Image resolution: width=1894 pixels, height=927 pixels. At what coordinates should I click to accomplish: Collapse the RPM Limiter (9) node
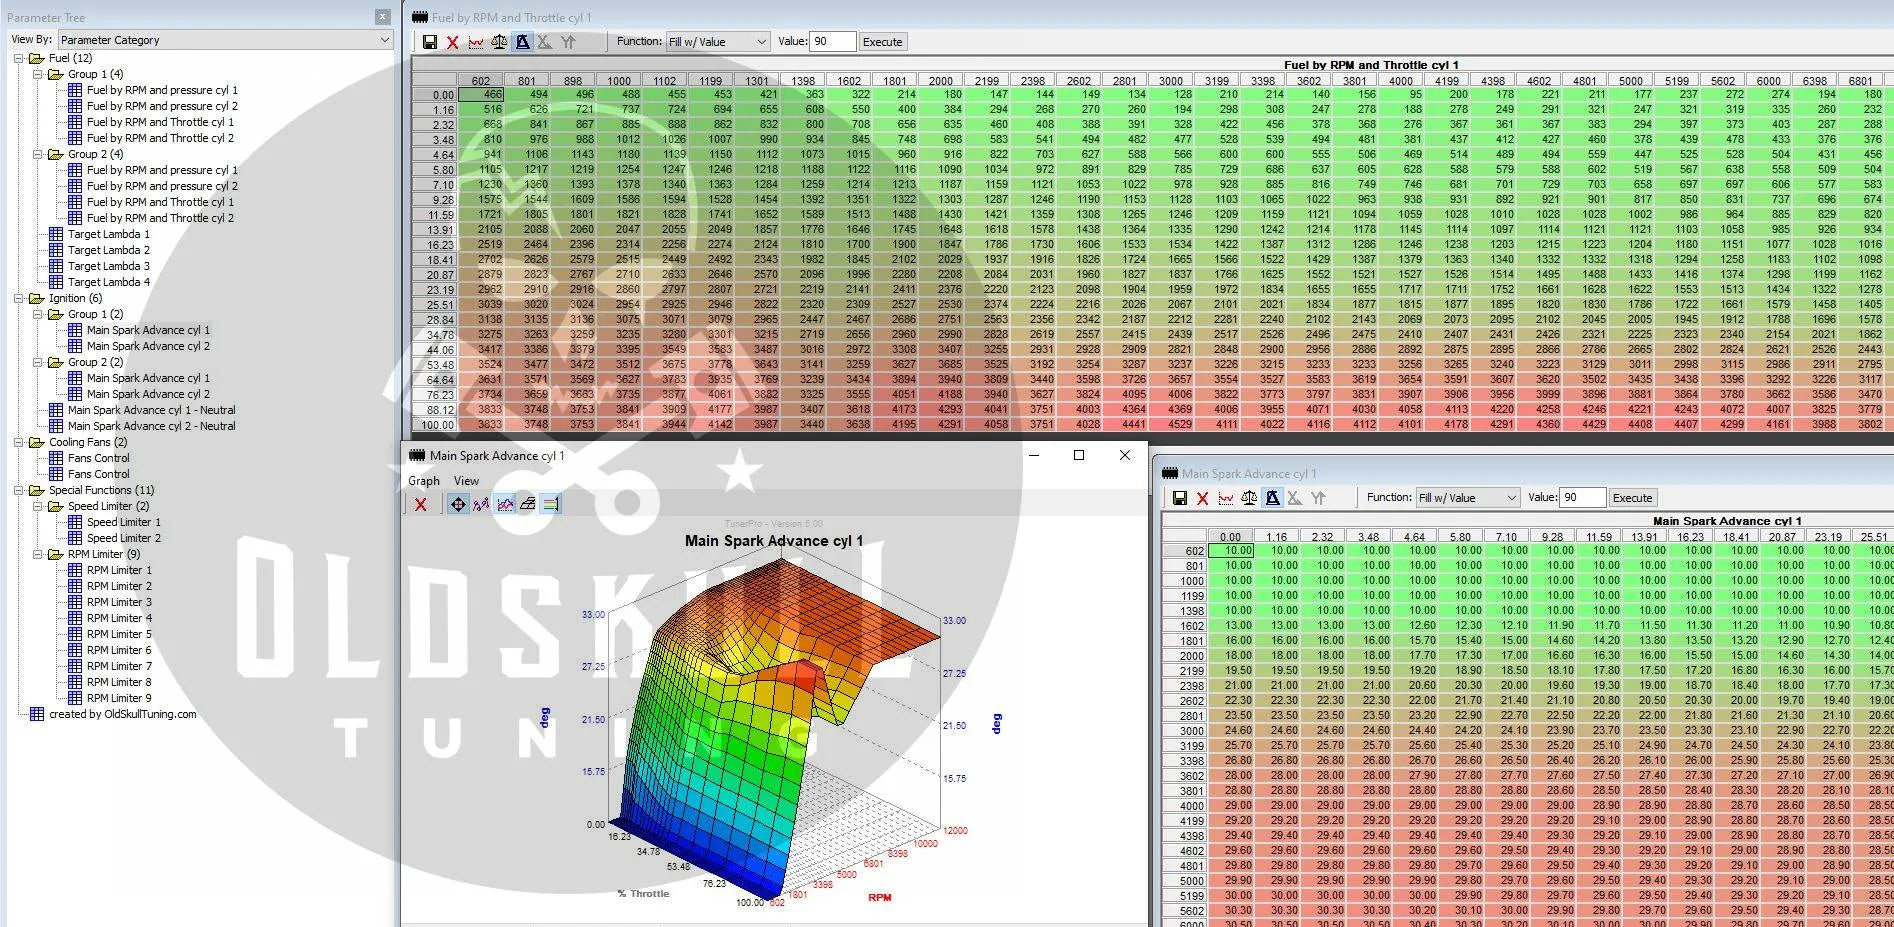[37, 554]
